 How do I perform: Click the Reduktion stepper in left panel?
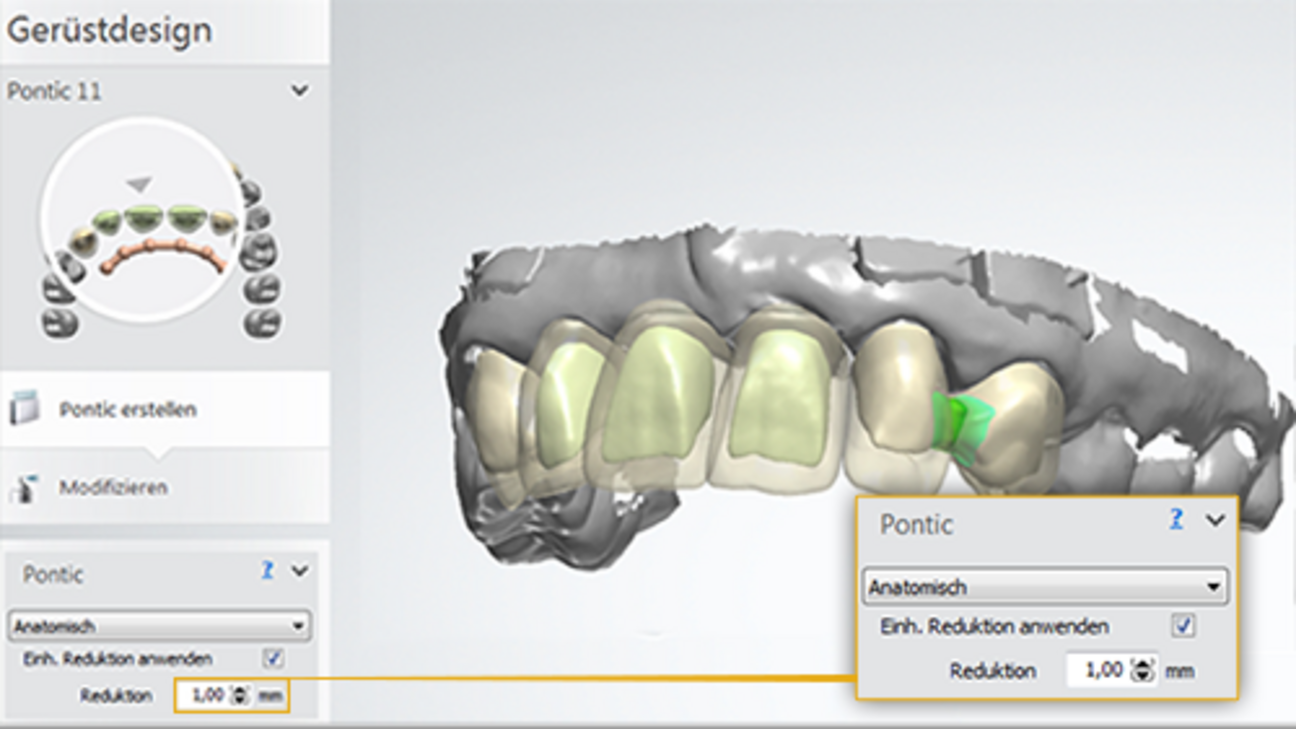239,695
